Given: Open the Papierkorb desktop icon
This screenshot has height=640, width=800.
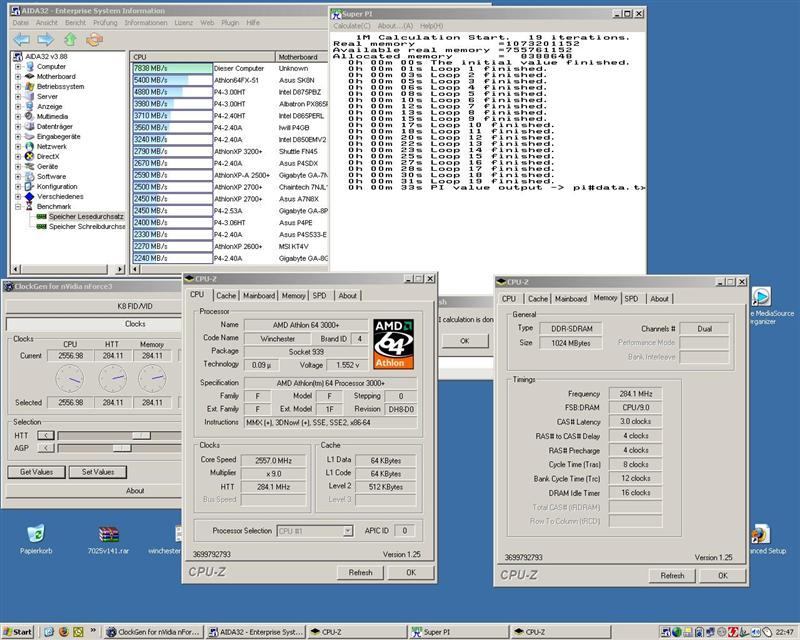Looking at the screenshot, I should [x=36, y=539].
